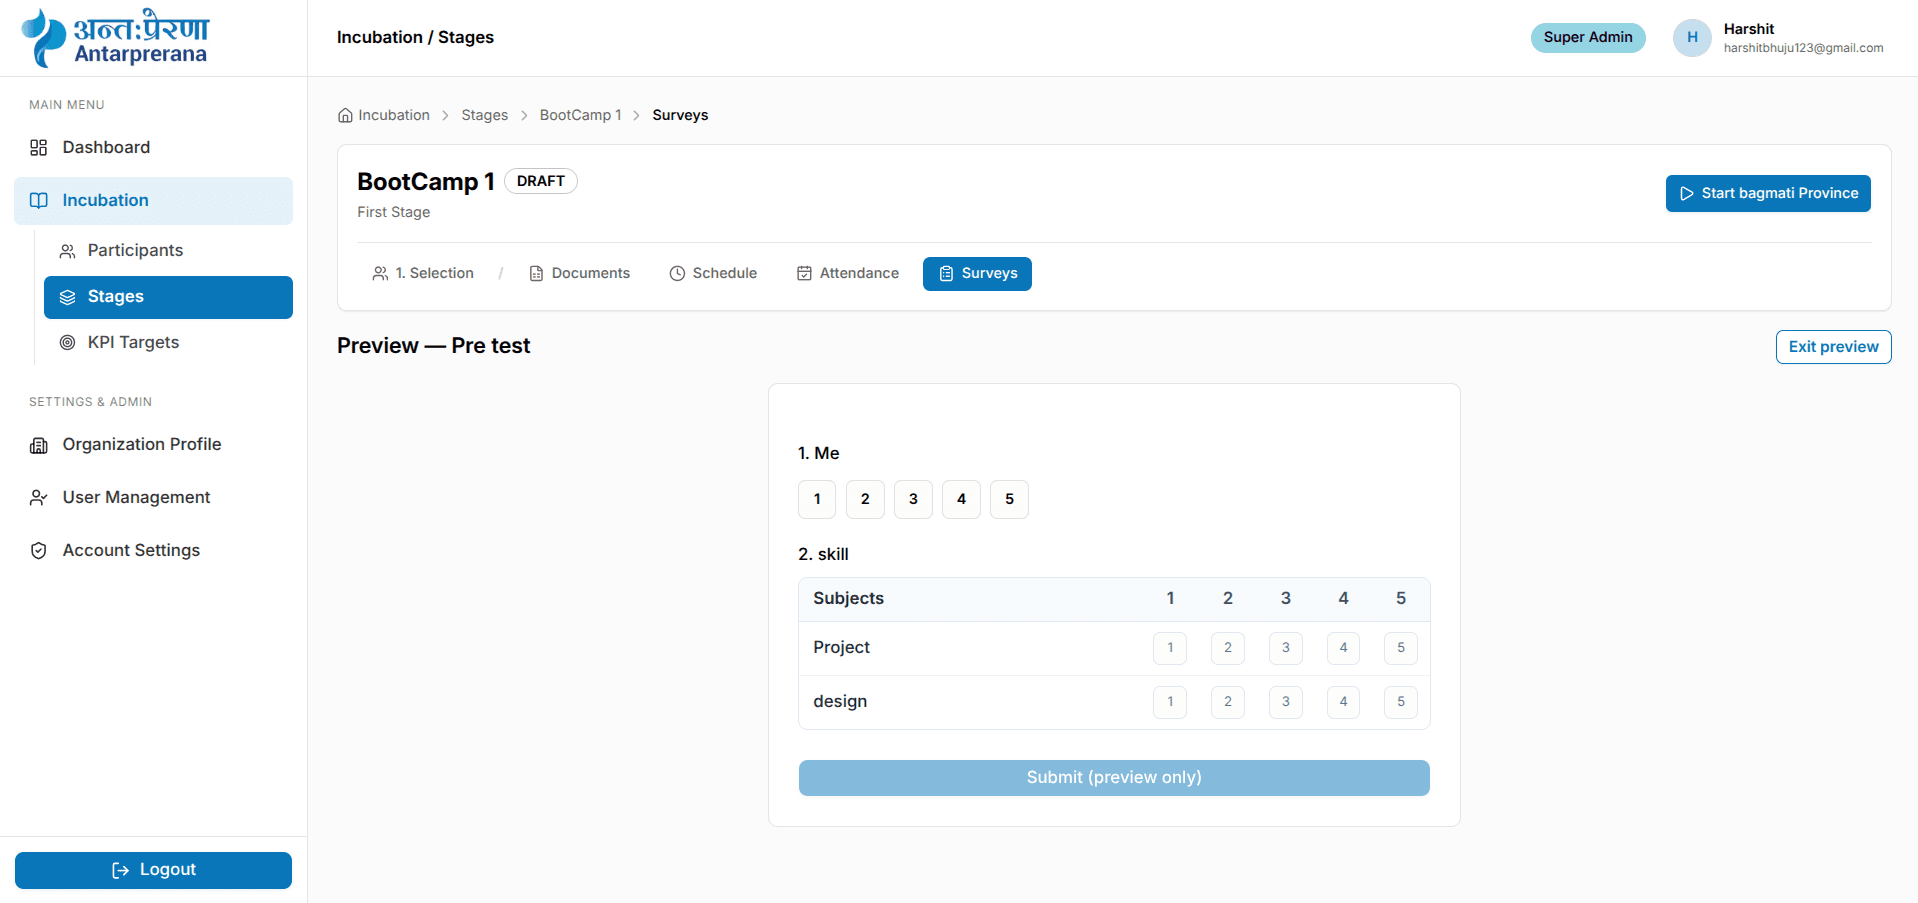Select rating 3 for Me question
The image size is (1918, 903).
tap(913, 499)
